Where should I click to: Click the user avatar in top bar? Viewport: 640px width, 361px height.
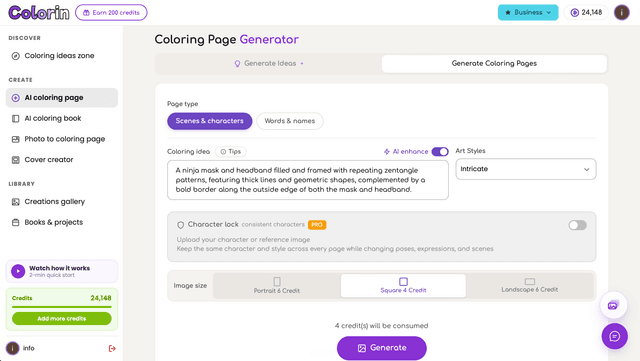622,12
